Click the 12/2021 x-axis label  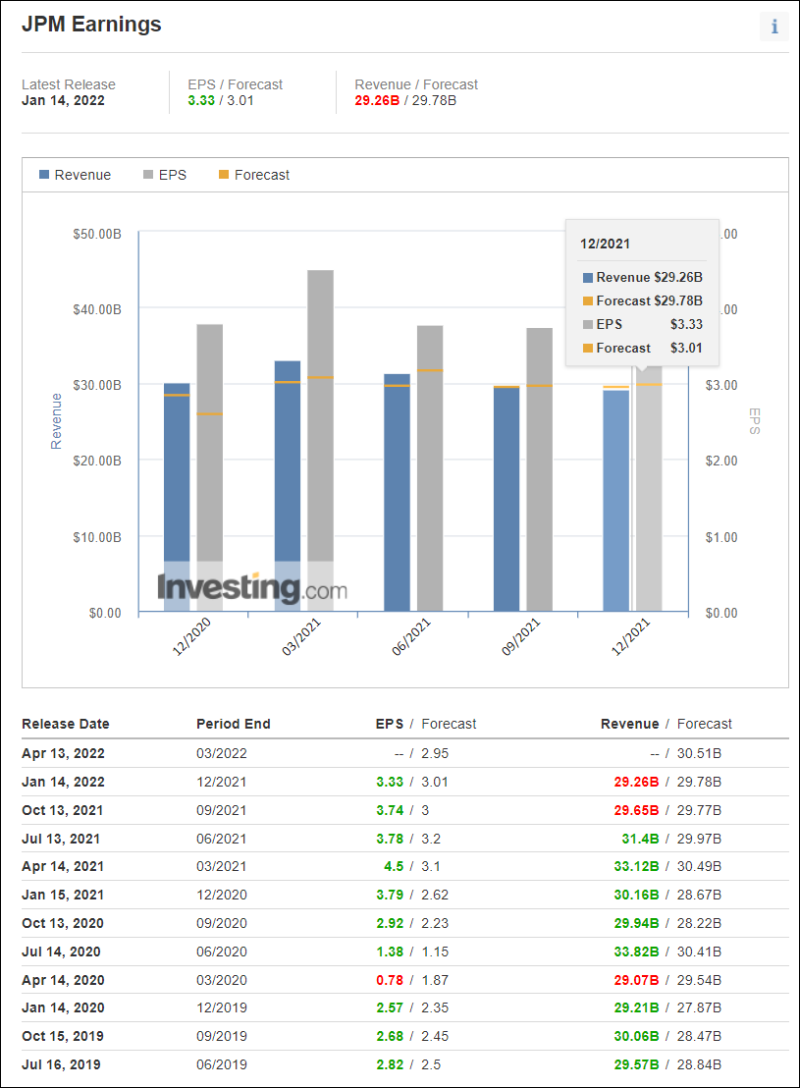(630, 637)
